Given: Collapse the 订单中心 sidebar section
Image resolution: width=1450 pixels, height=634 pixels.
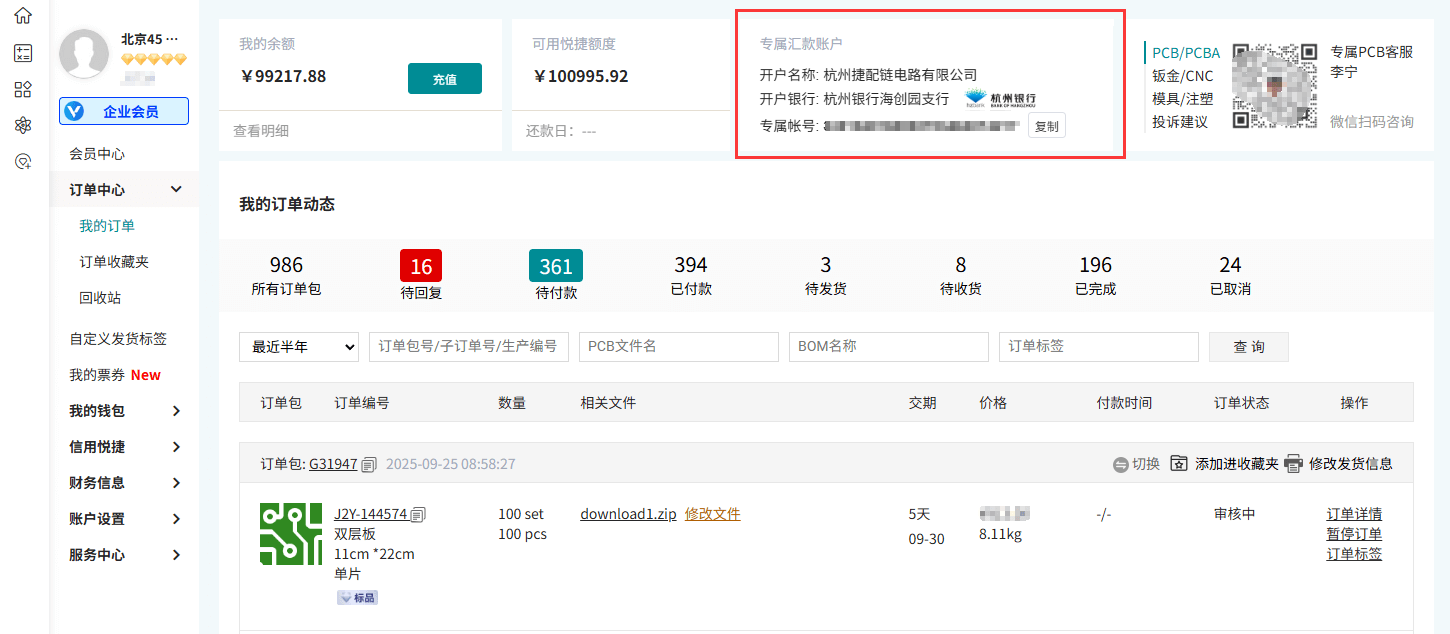Looking at the screenshot, I should tap(176, 190).
